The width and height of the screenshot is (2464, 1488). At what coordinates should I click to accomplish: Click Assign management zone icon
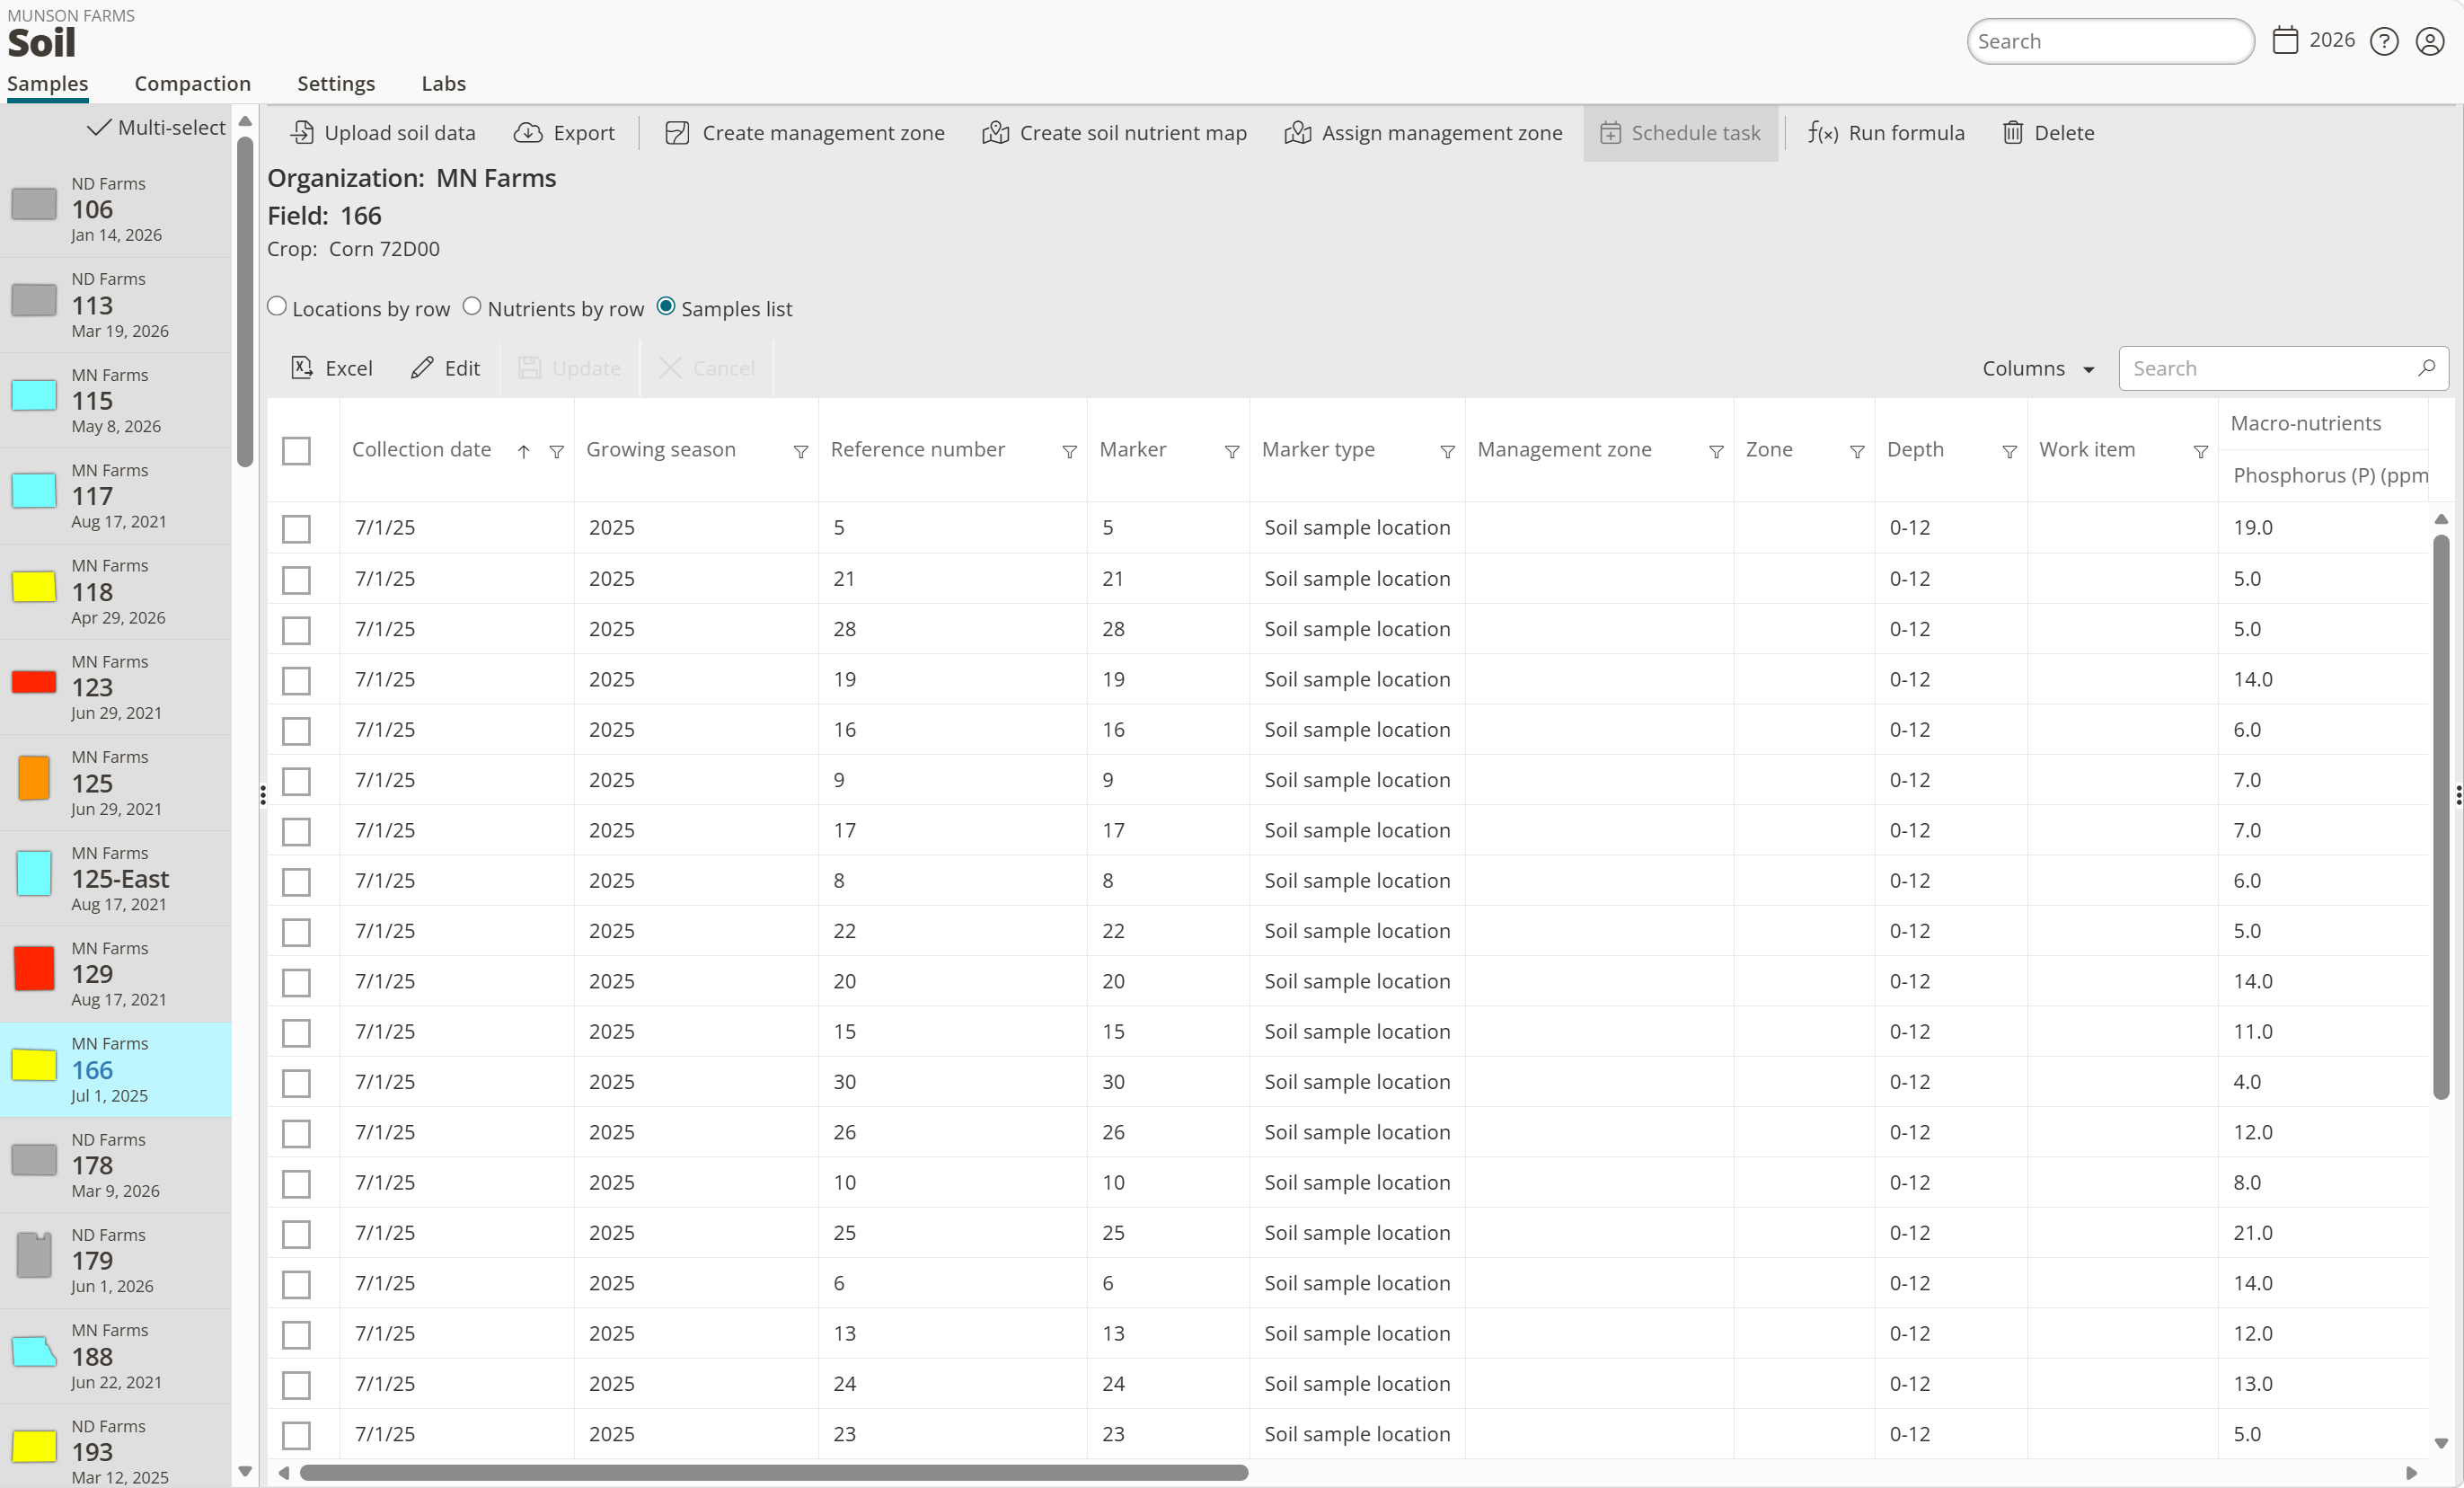click(x=1297, y=133)
